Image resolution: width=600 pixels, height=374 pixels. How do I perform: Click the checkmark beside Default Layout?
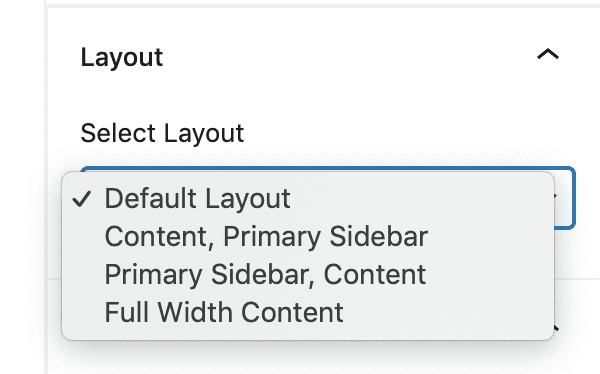(82, 199)
